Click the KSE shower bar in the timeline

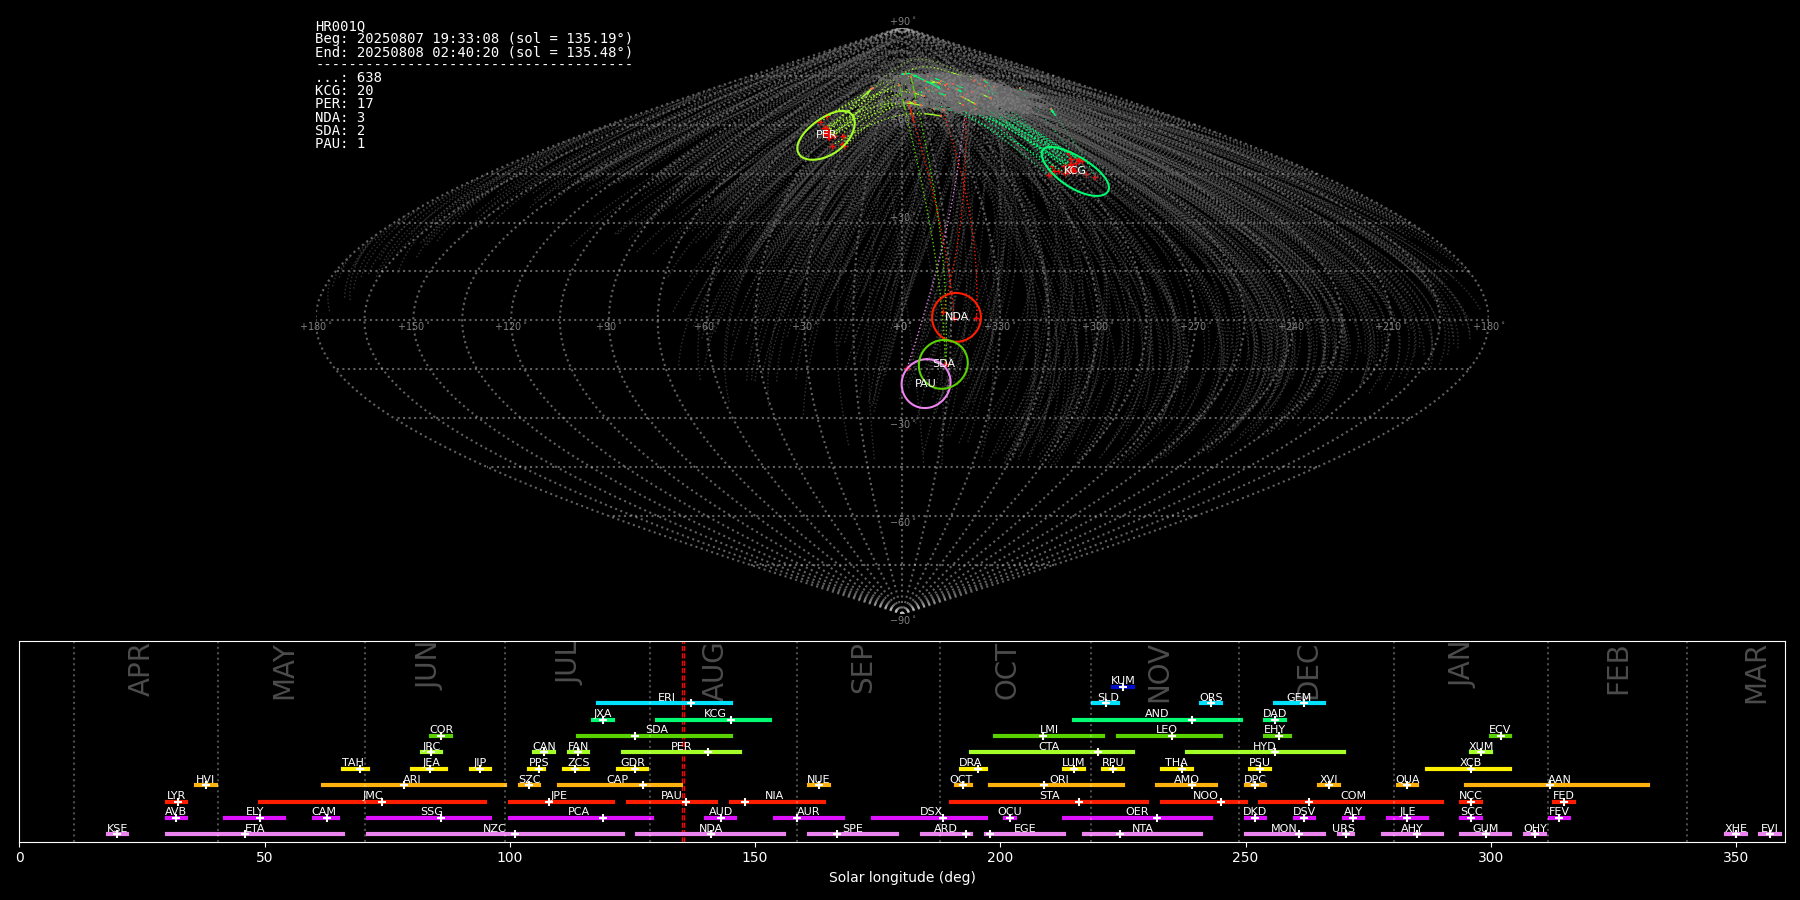[117, 834]
